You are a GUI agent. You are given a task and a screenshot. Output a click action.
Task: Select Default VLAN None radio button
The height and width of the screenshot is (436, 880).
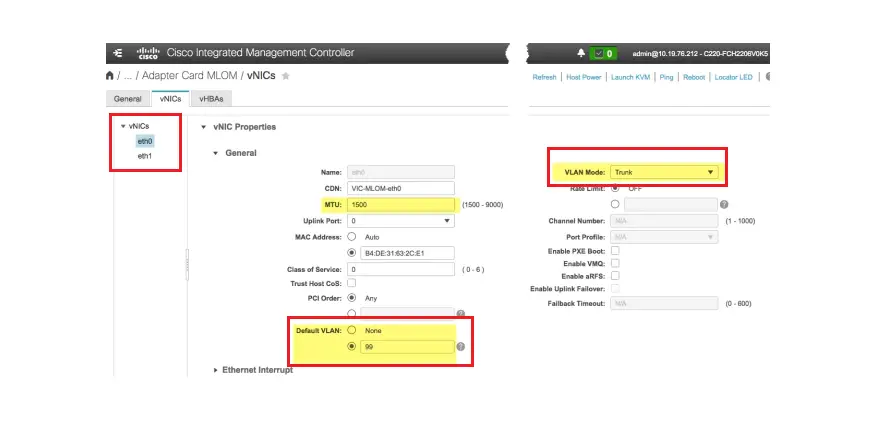(x=352, y=330)
